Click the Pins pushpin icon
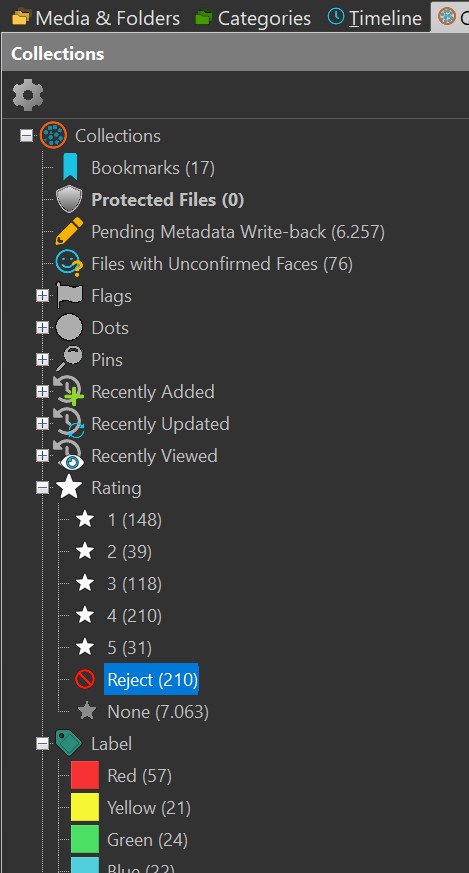469x873 pixels. click(x=69, y=359)
